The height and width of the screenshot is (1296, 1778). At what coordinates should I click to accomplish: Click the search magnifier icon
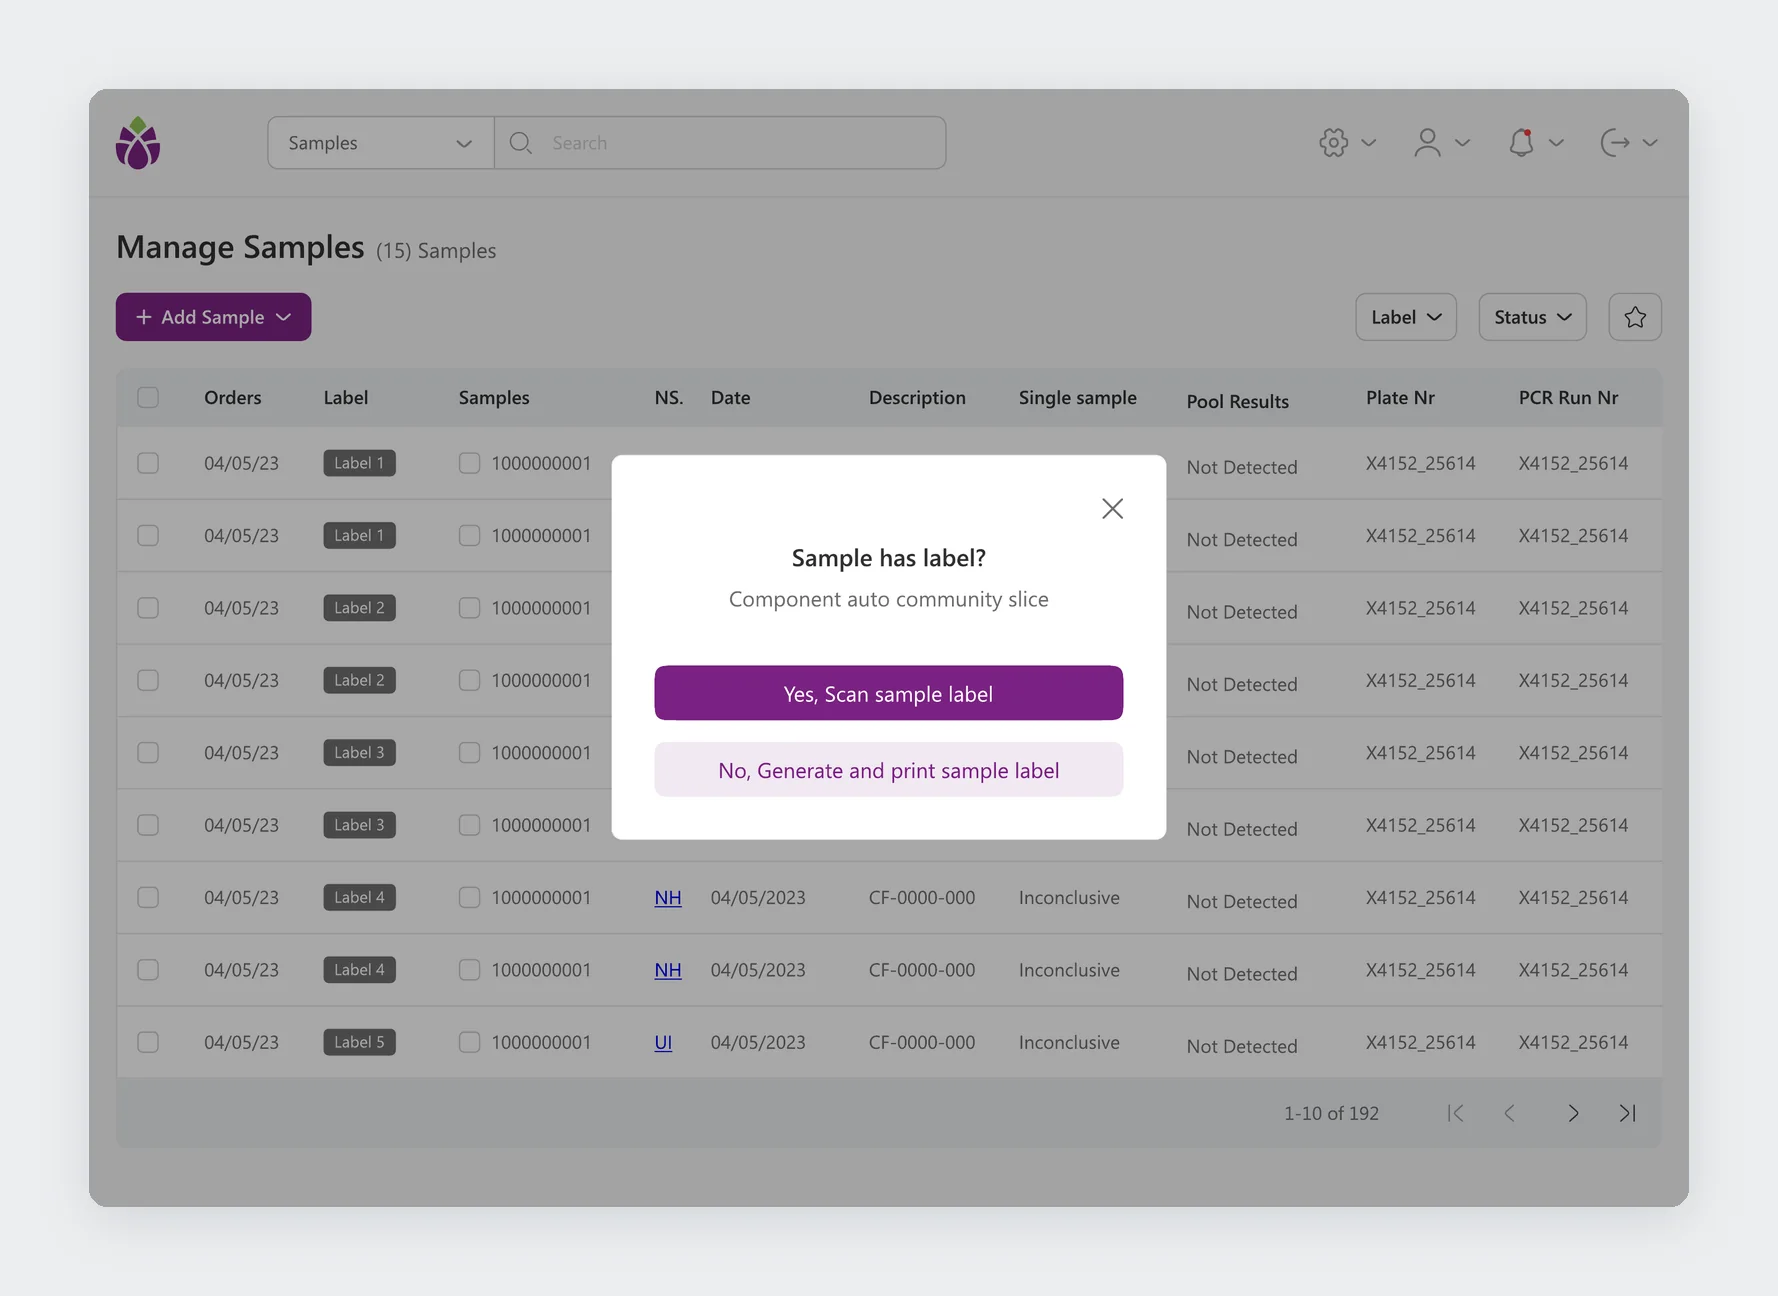[x=520, y=143]
